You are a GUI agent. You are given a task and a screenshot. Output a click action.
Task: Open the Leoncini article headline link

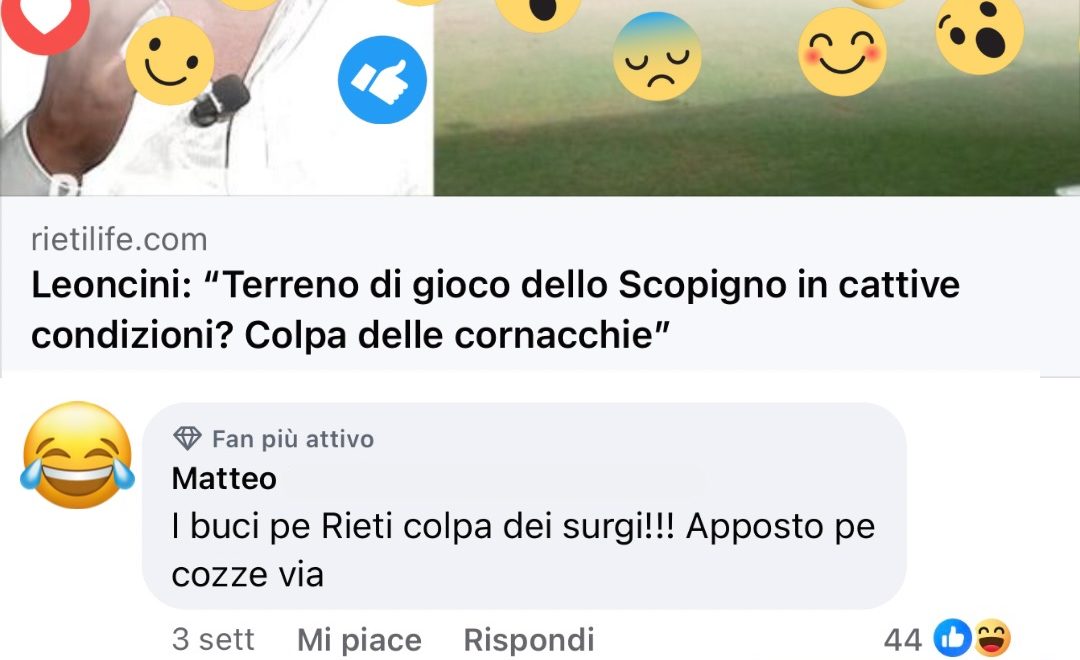coord(495,310)
